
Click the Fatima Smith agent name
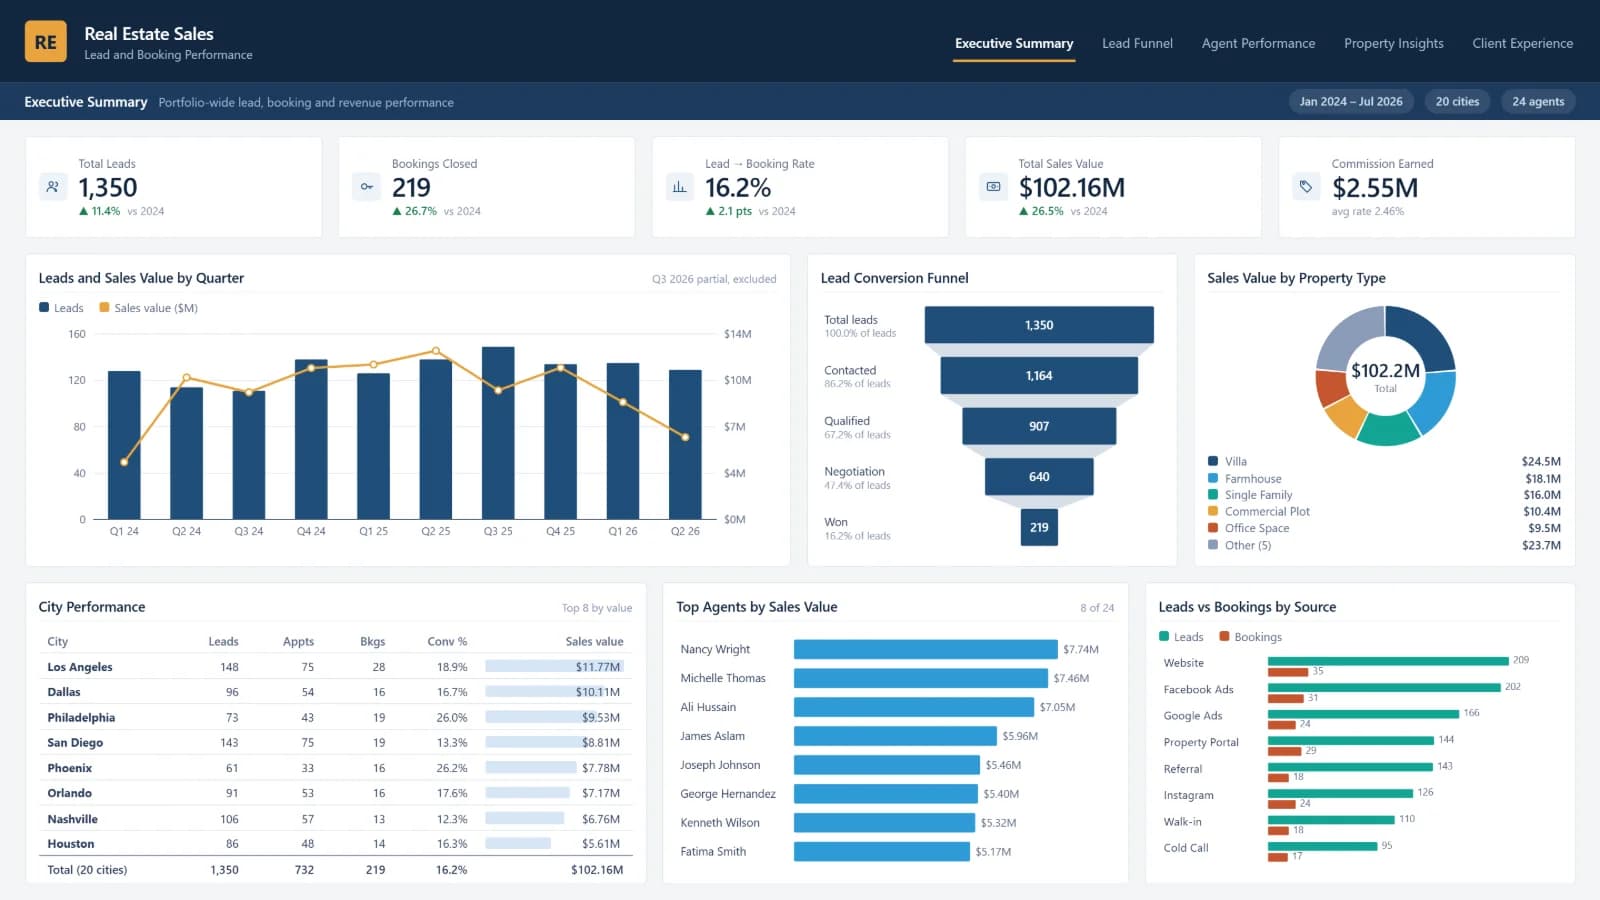click(x=713, y=852)
